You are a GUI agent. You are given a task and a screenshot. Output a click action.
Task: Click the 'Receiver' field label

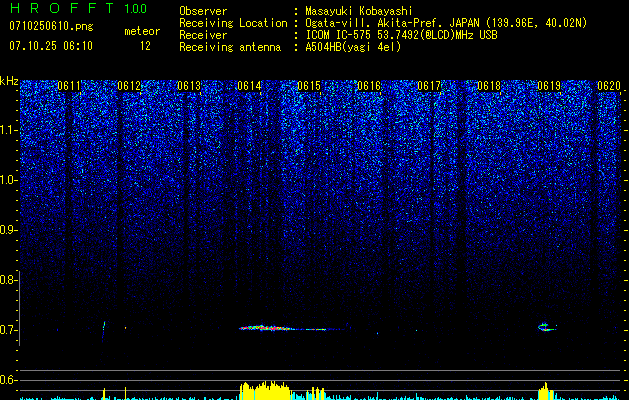pyautogui.click(x=203, y=35)
